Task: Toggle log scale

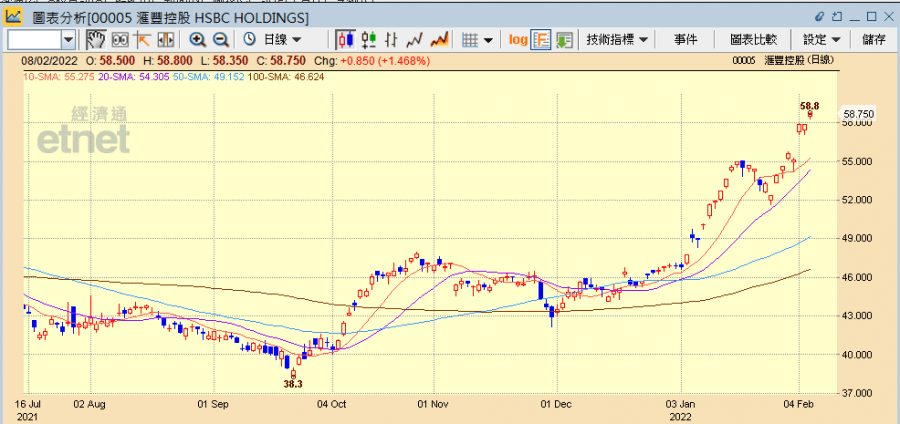Action: pyautogui.click(x=518, y=40)
